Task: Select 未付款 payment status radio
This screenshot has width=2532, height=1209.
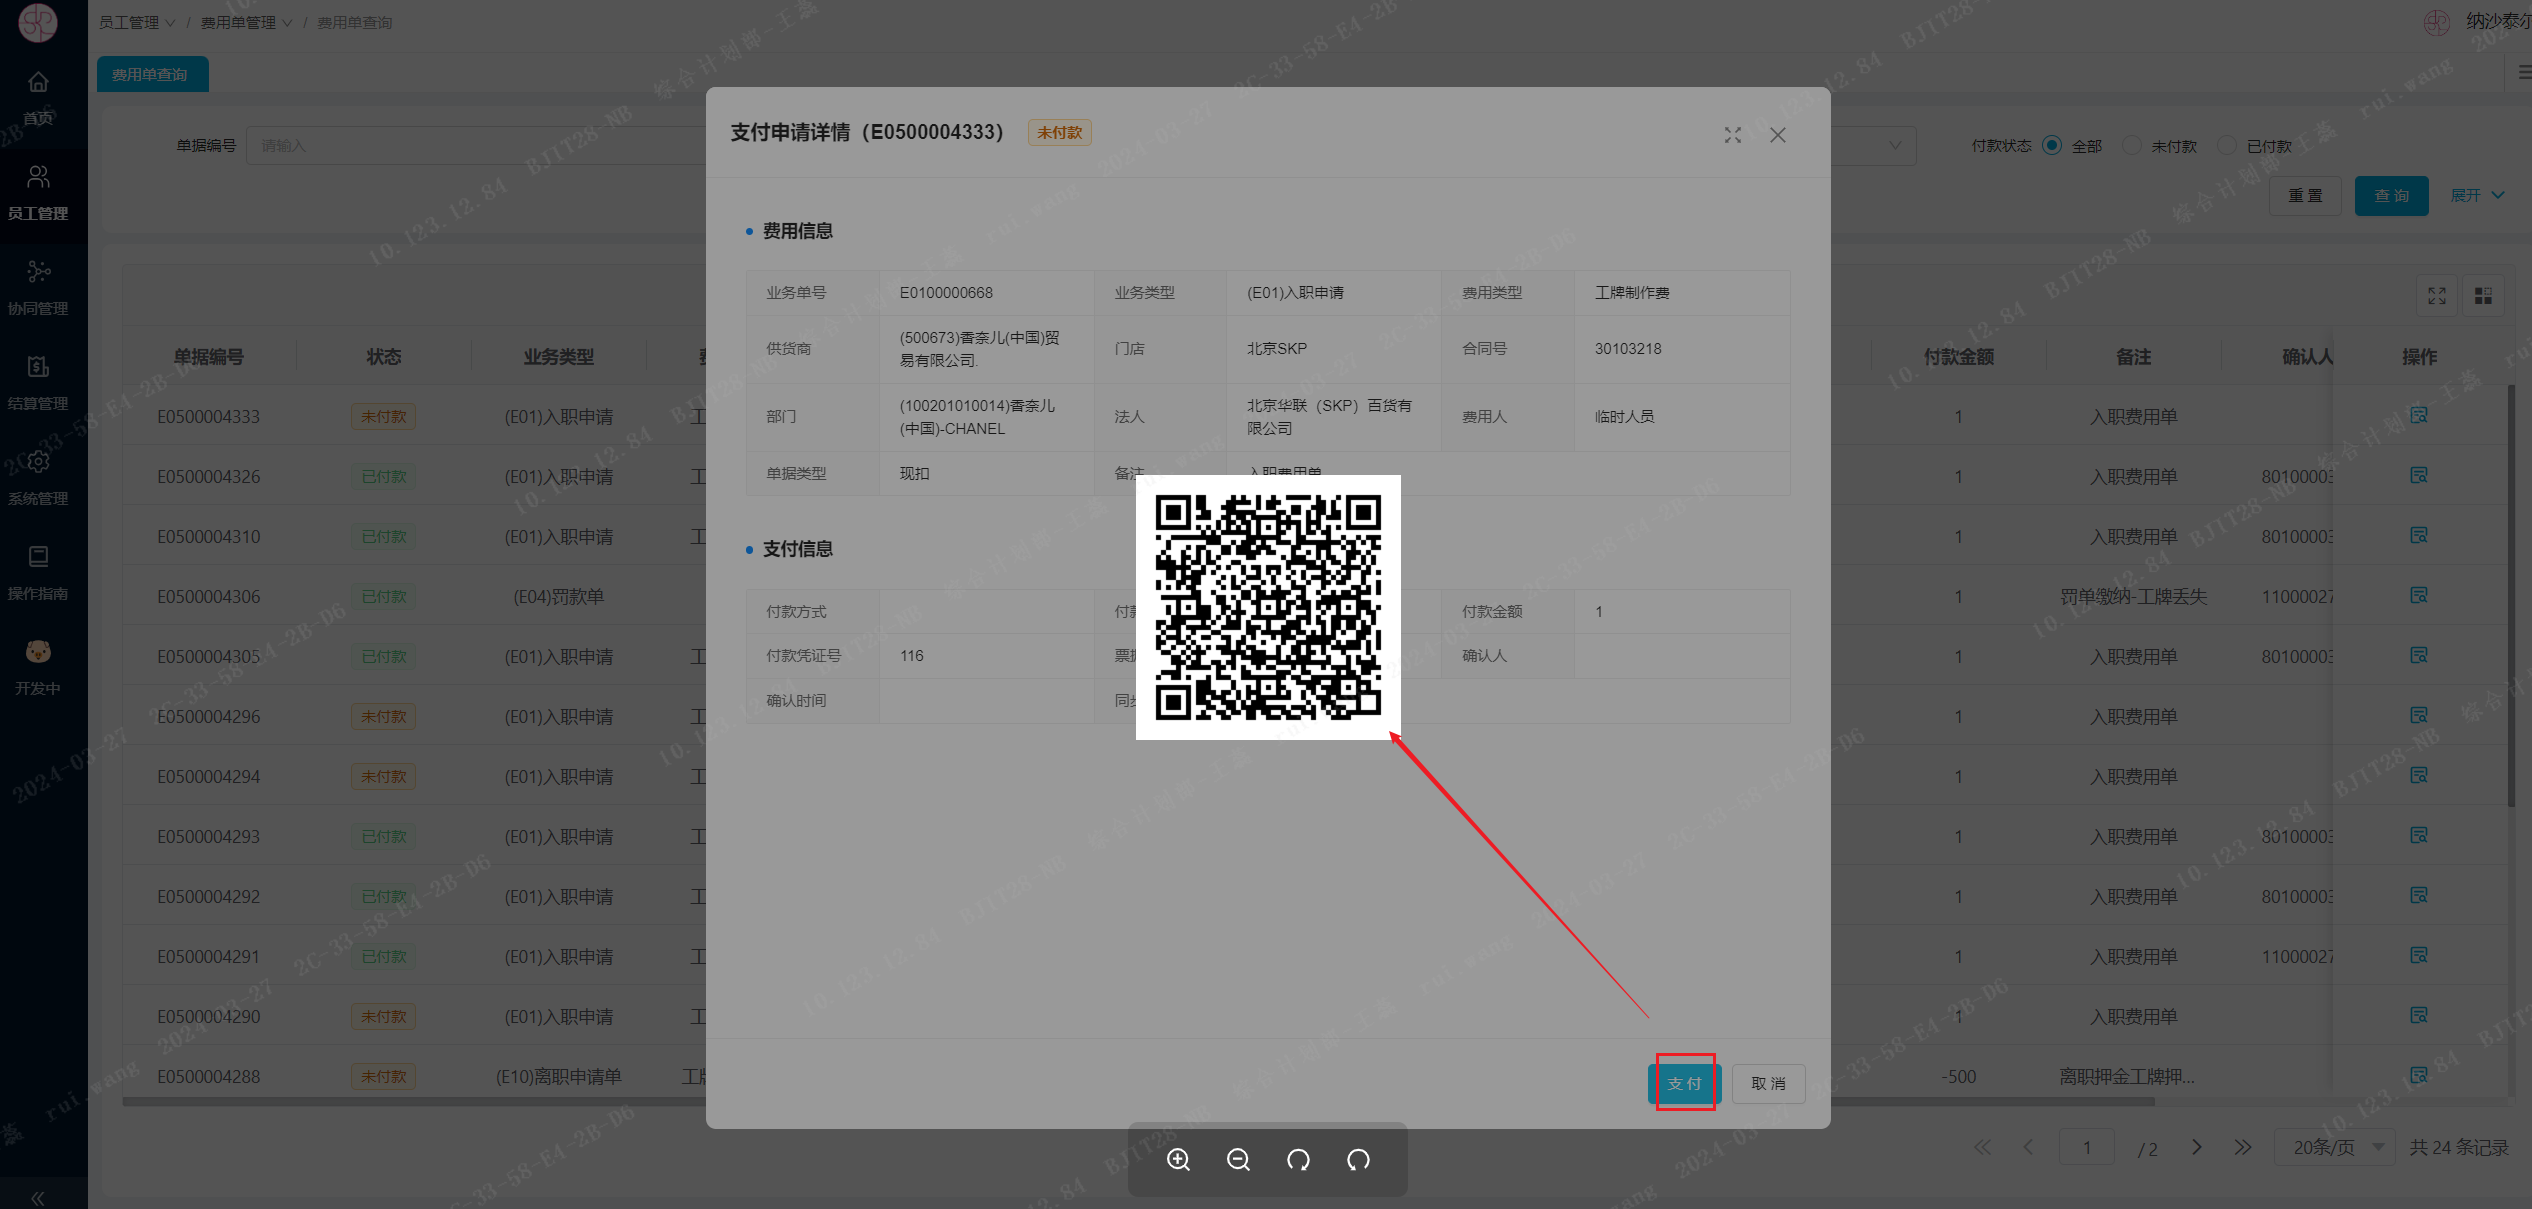Action: tap(2132, 145)
